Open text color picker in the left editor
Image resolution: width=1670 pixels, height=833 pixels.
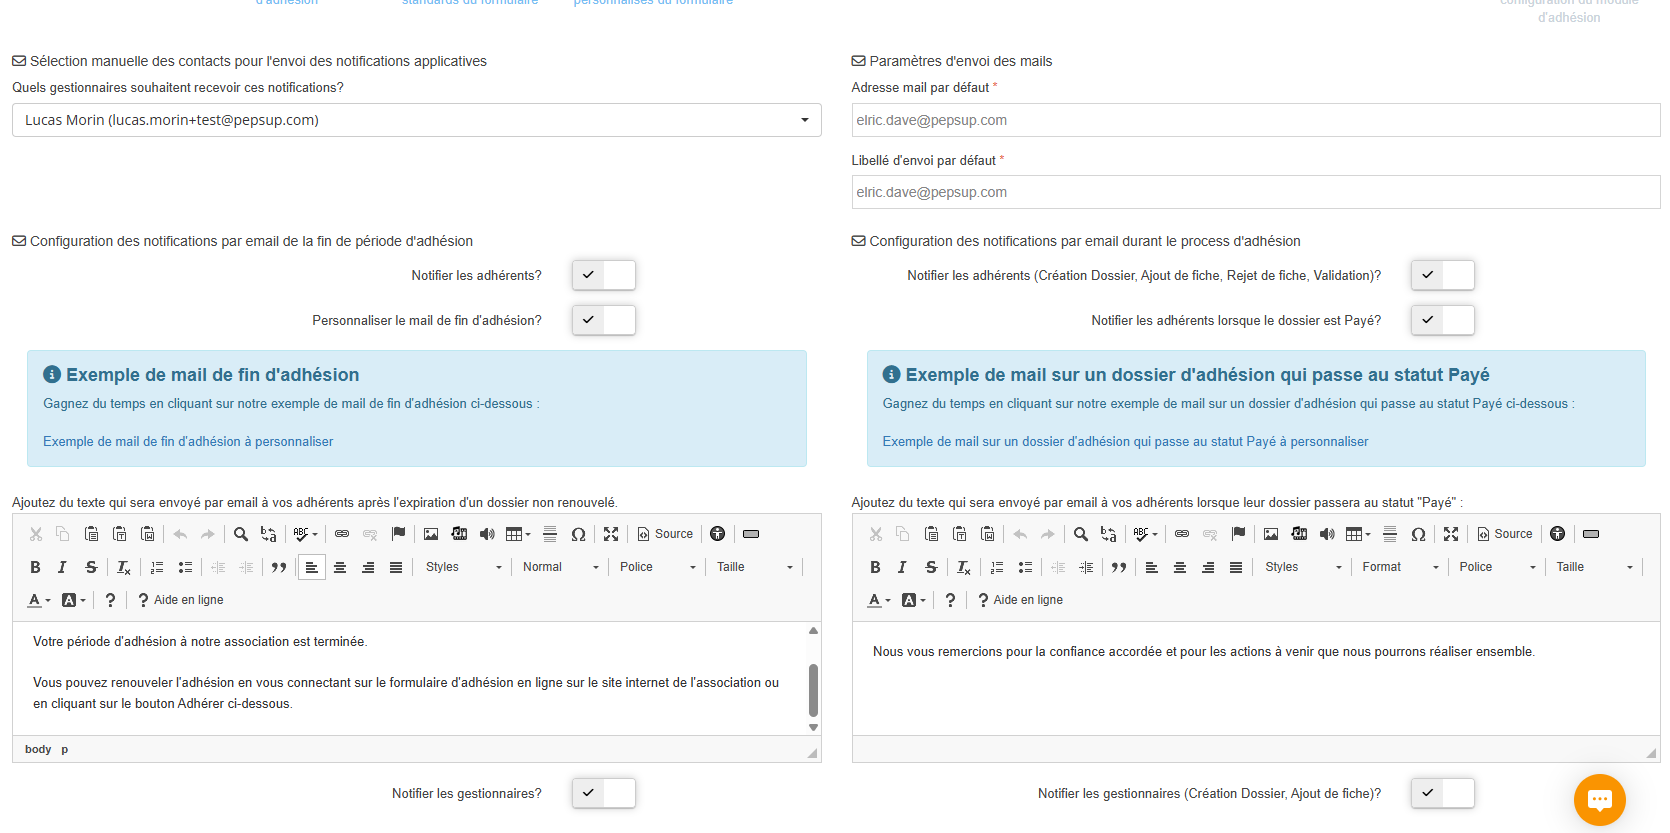click(x=38, y=600)
